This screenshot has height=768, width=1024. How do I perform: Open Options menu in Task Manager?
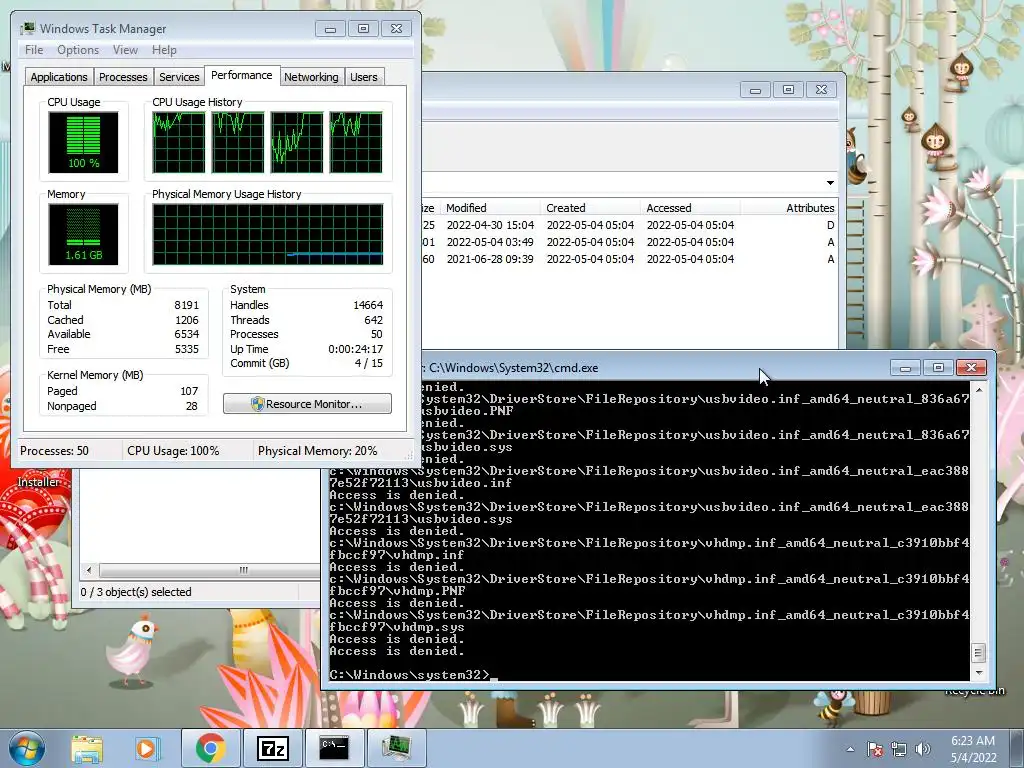tap(78, 50)
